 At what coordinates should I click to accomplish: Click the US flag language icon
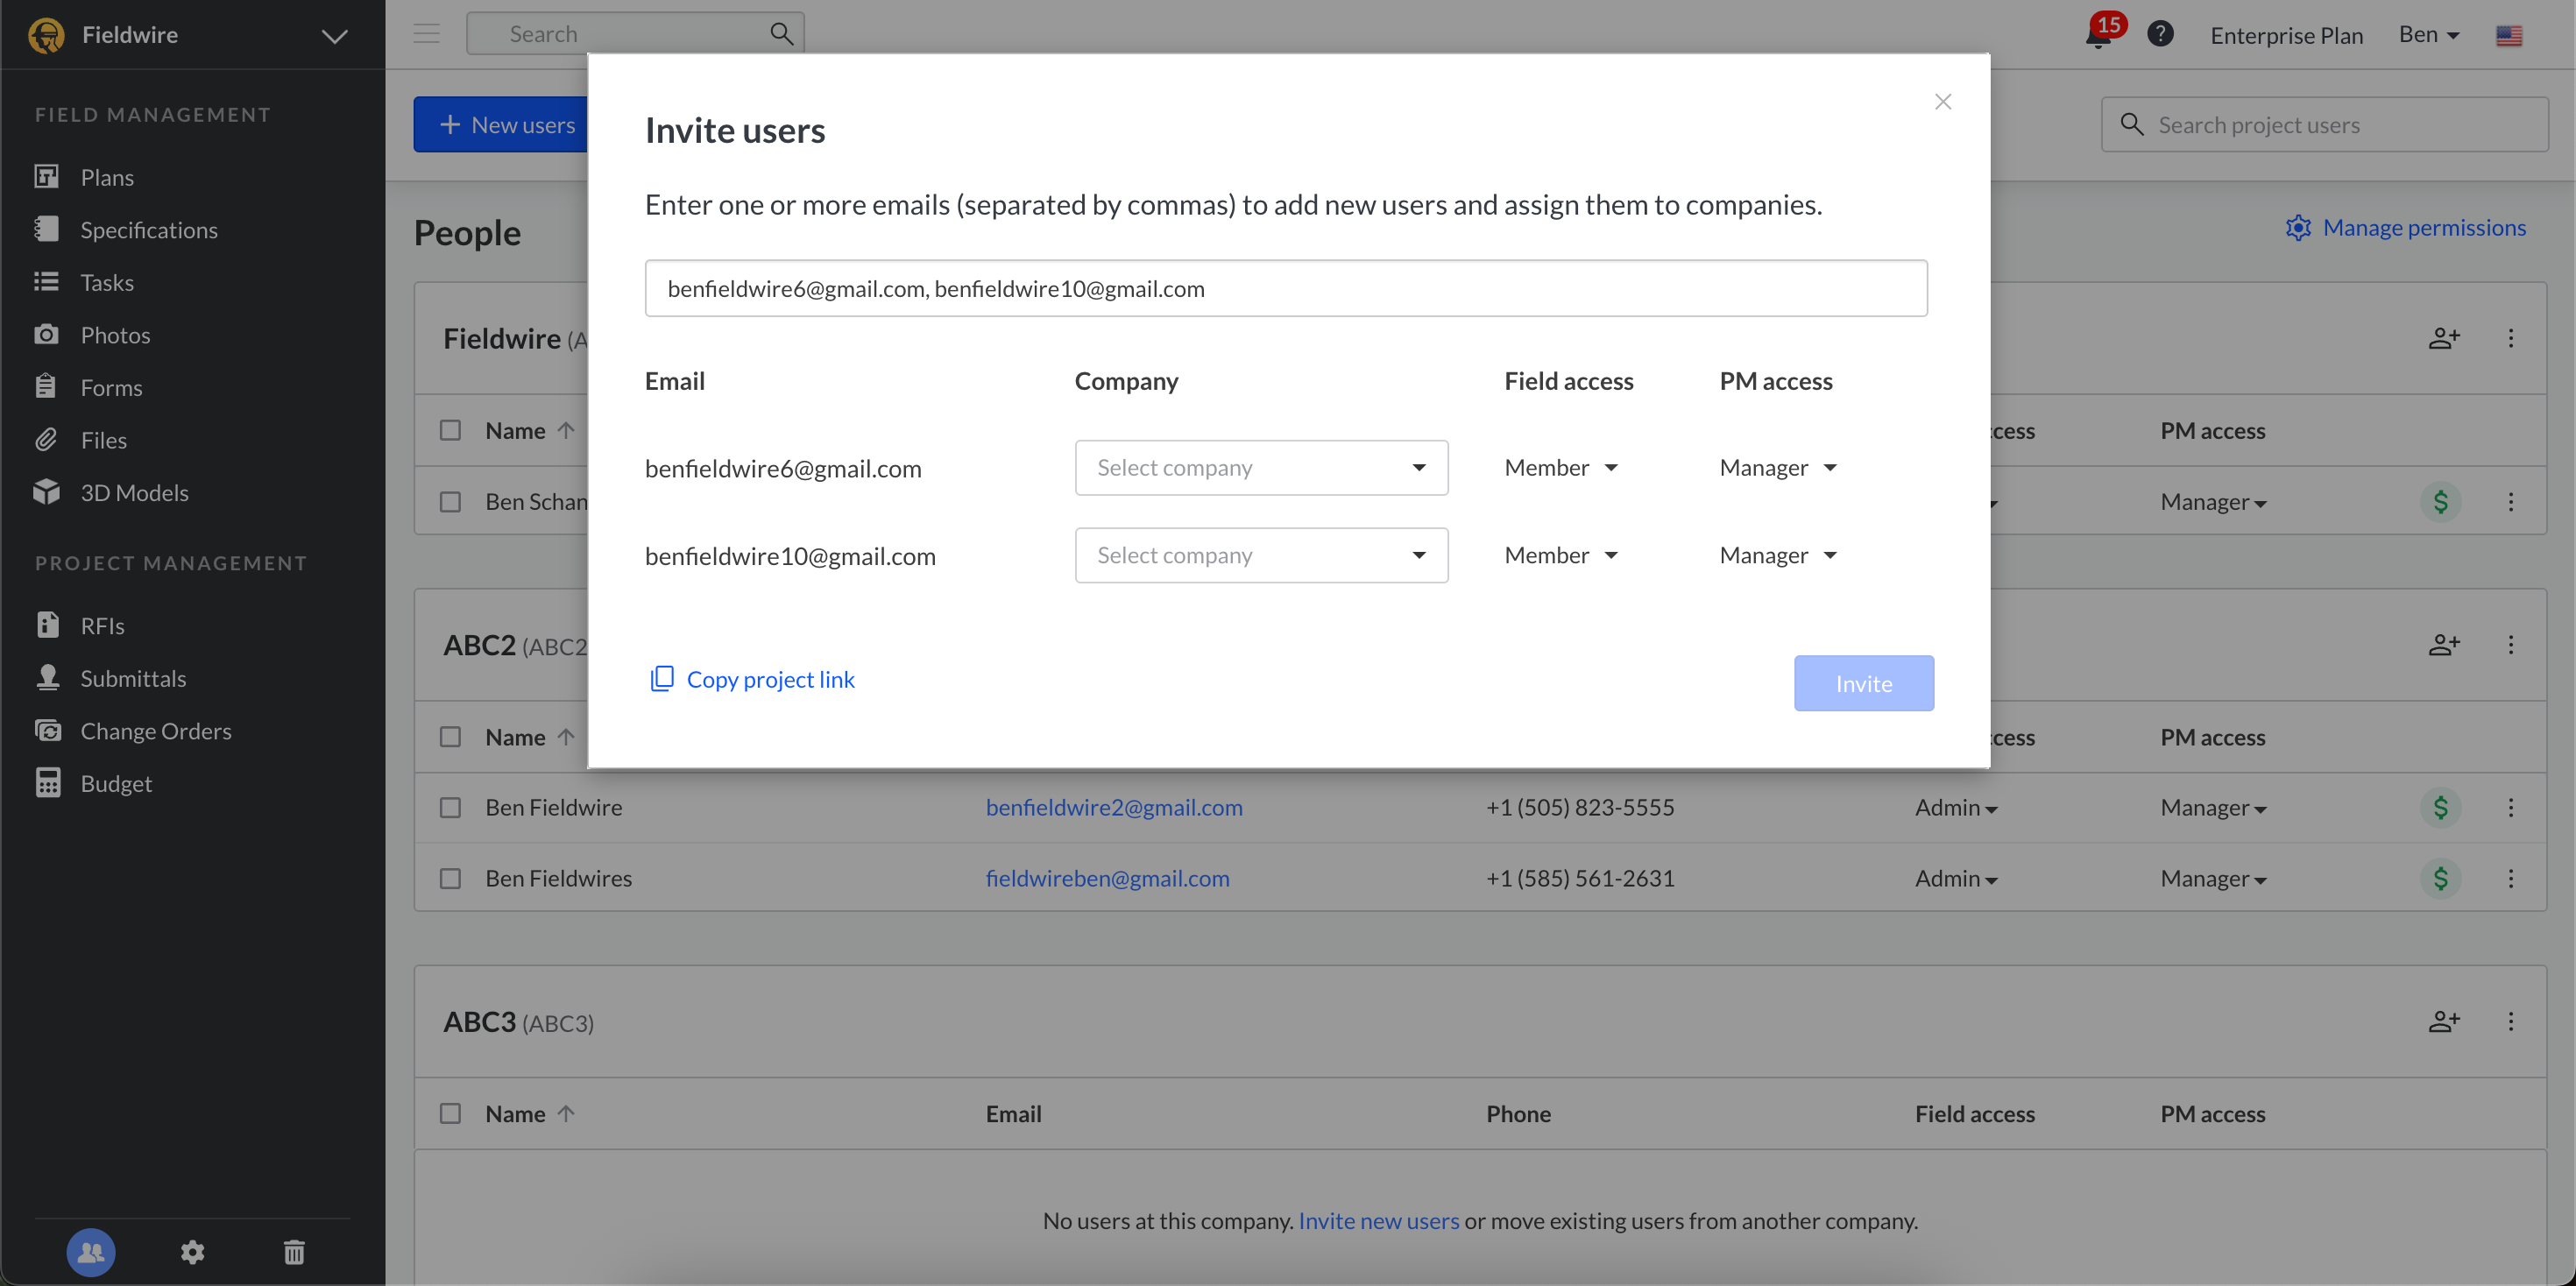point(2509,36)
